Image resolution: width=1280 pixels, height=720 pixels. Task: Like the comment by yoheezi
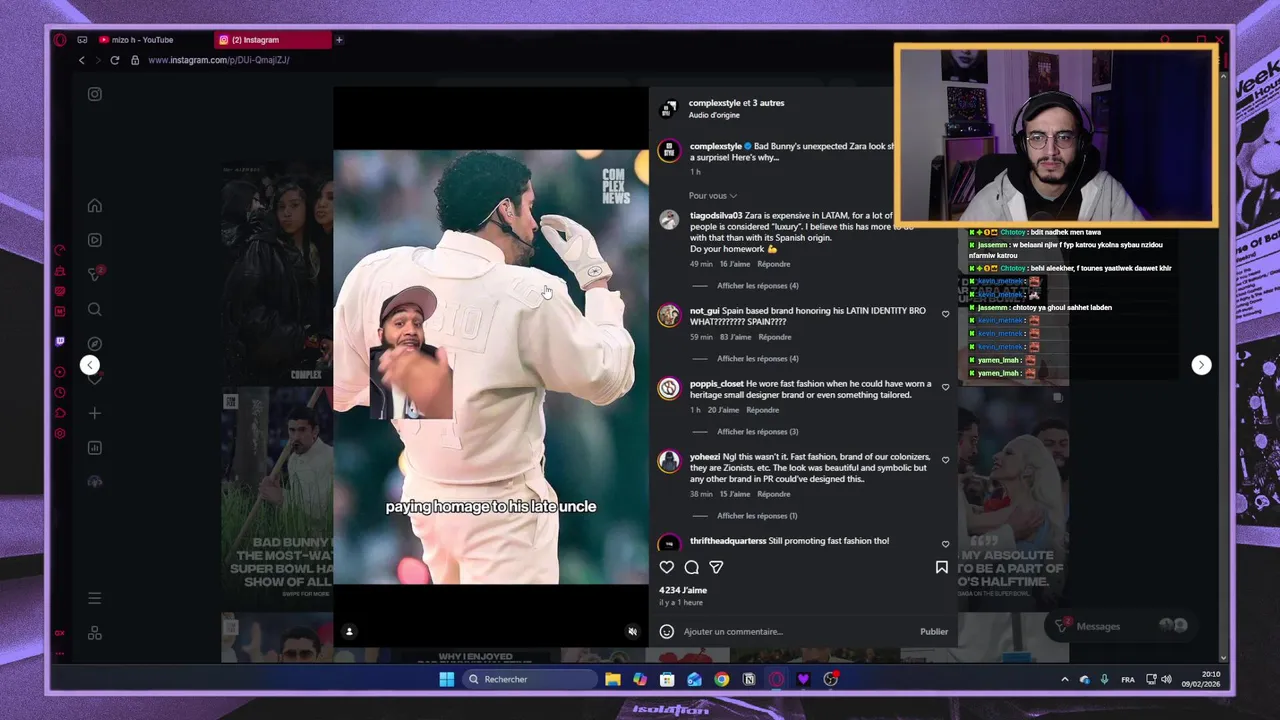[945, 460]
